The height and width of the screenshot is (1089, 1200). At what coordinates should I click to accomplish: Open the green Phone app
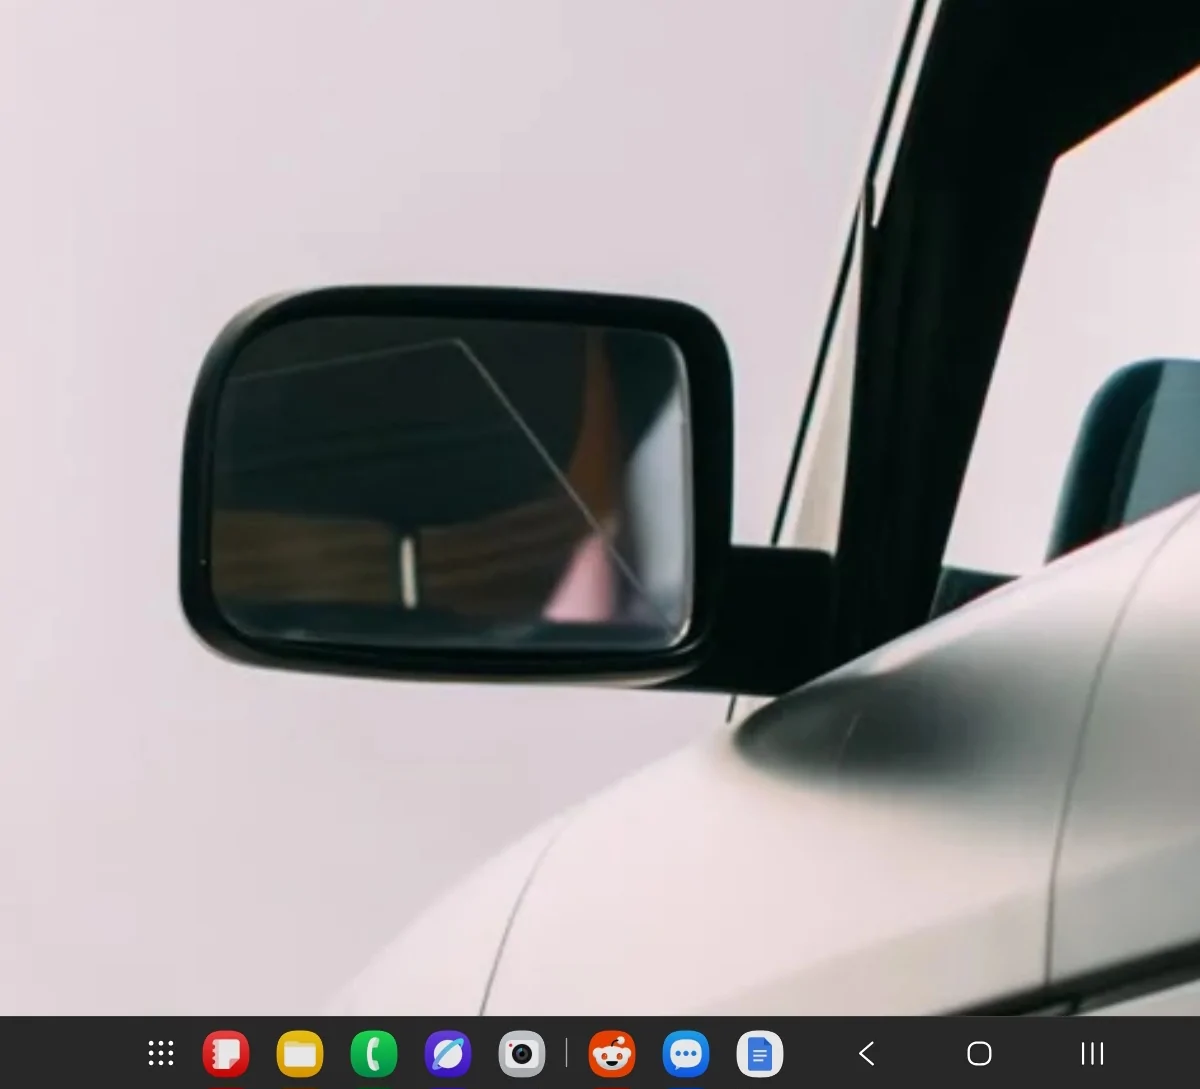tap(374, 1053)
